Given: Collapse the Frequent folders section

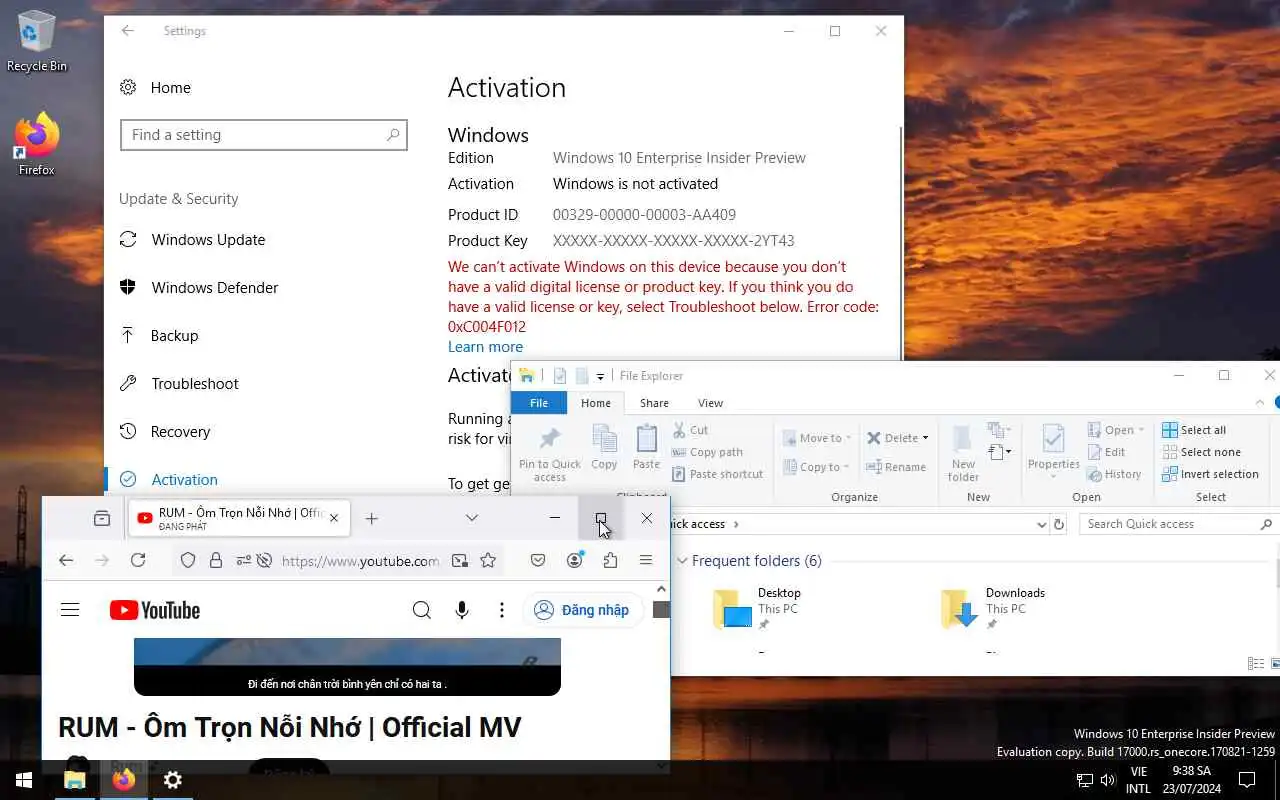Looking at the screenshot, I should [682, 561].
